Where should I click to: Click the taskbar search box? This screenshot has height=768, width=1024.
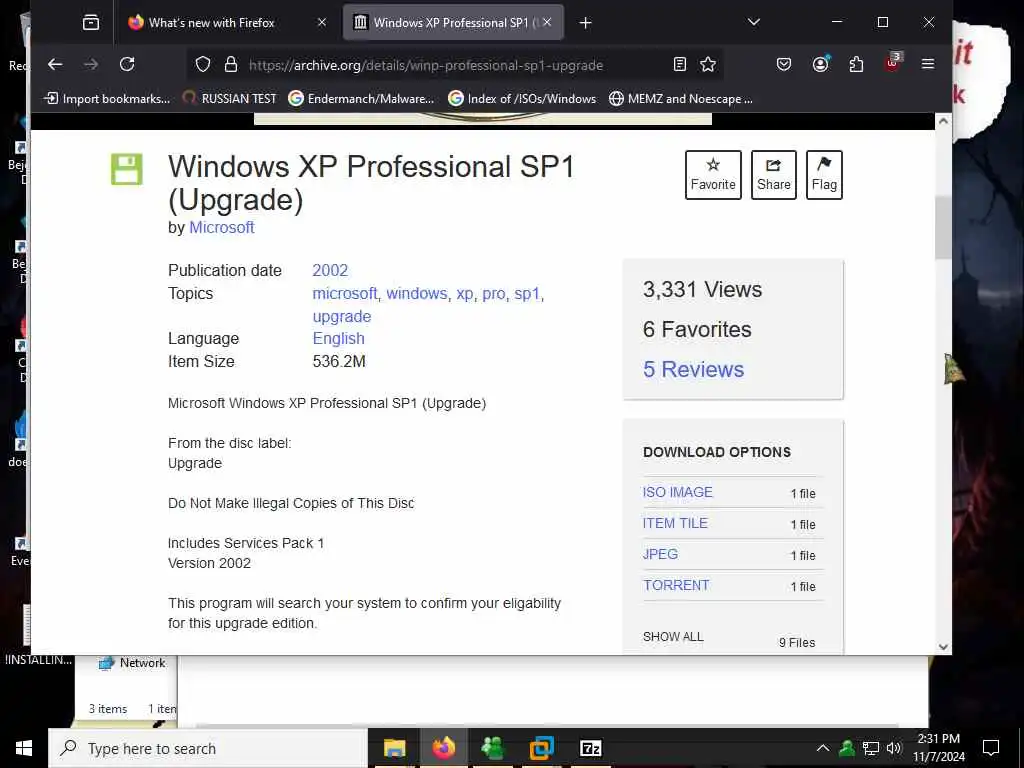[208, 748]
